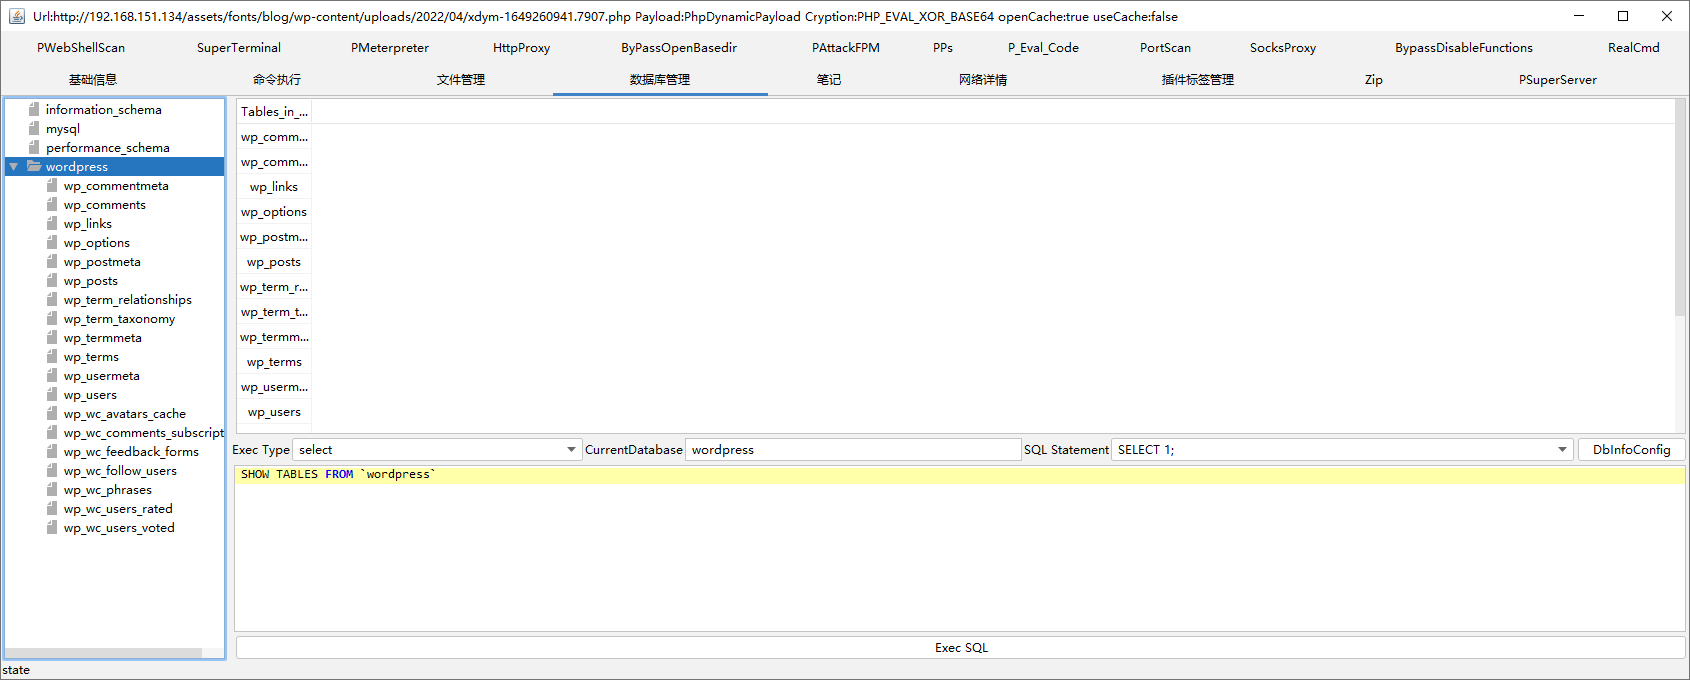Screen dimensions: 1690x680
Task: Click the wp_posts table icon in tree
Action: pyautogui.click(x=52, y=281)
